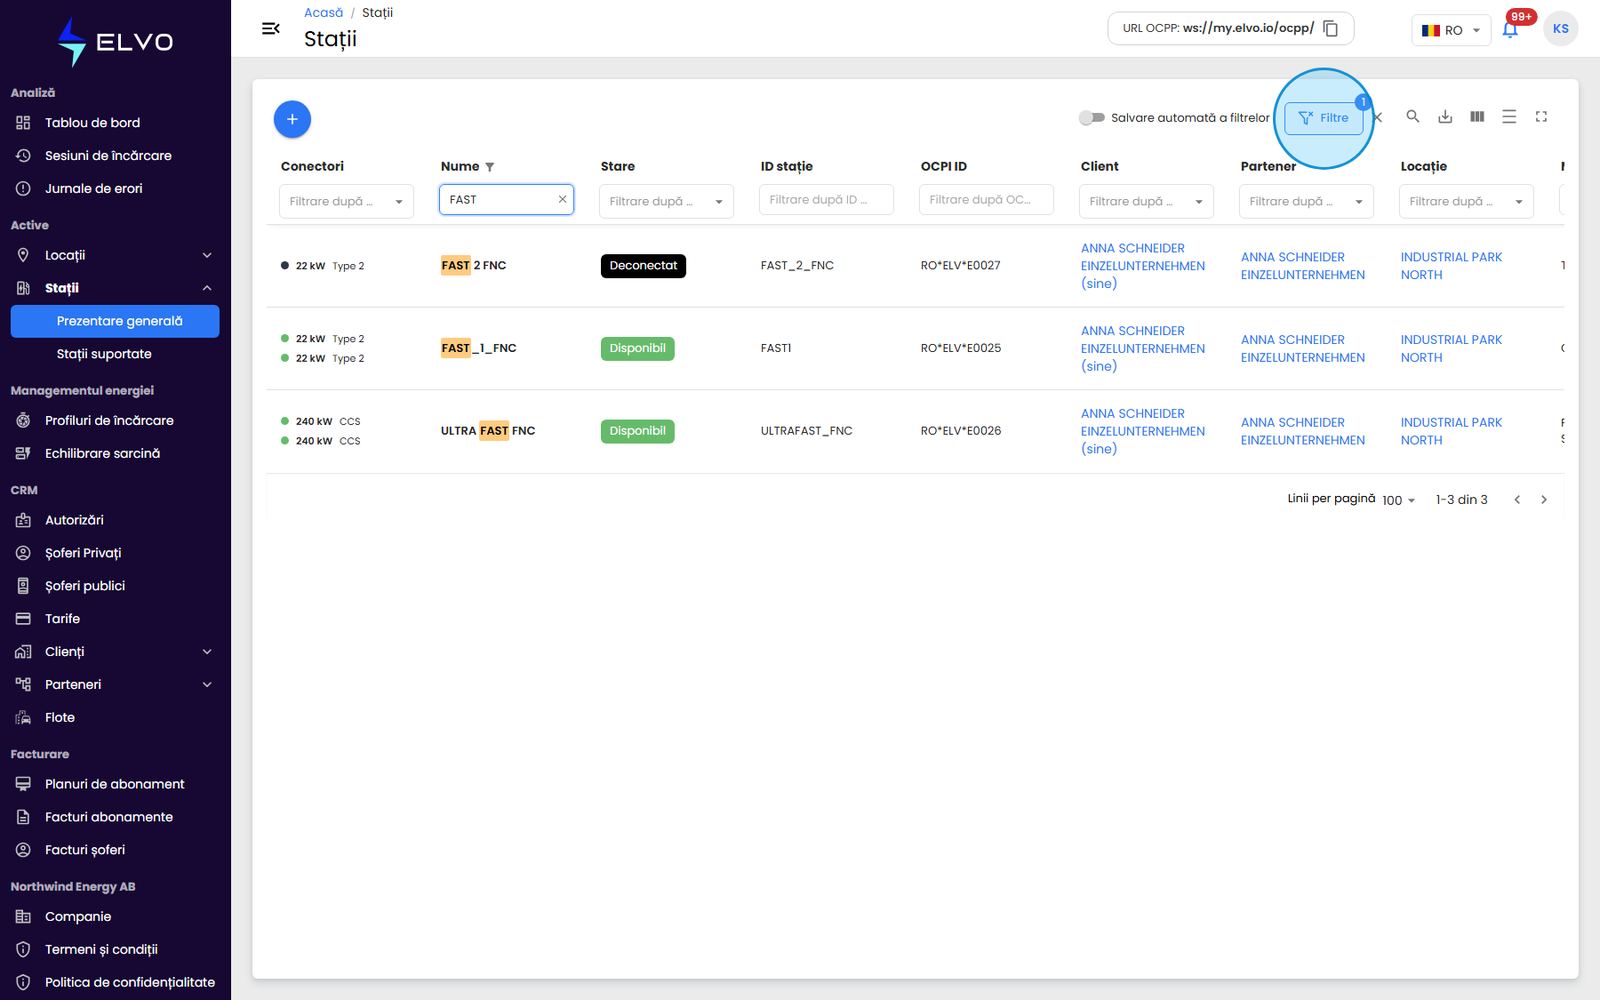The height and width of the screenshot is (1000, 1600).
Task: Copy the OCPP URL
Action: 1330,28
